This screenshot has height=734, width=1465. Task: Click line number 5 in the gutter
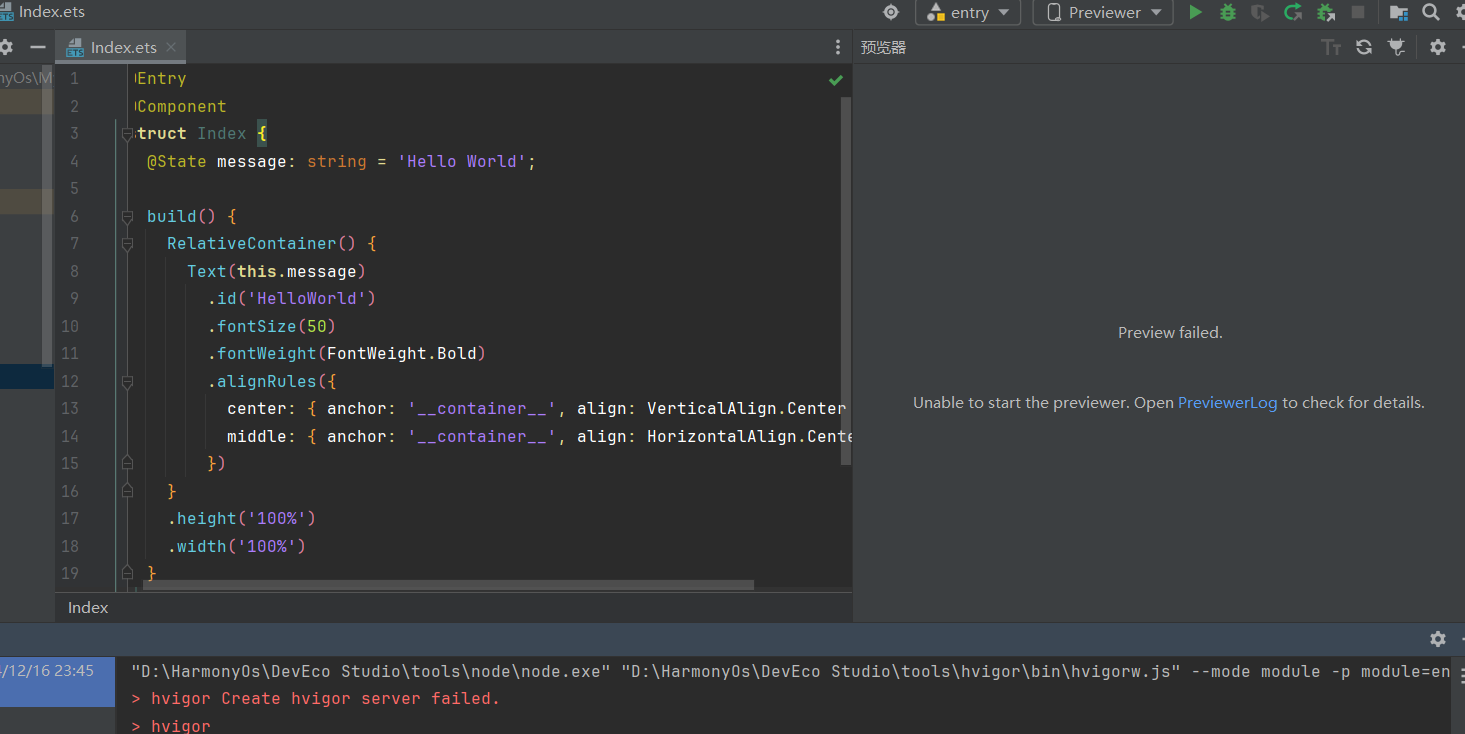pos(74,189)
